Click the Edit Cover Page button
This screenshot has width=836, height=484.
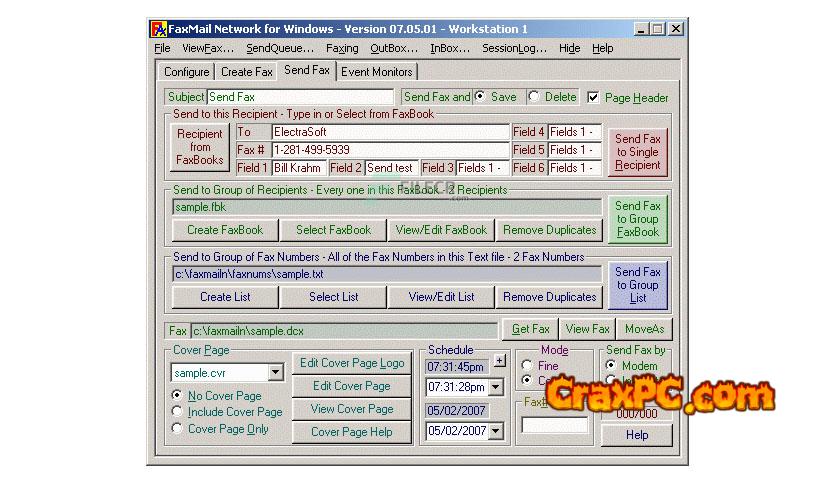pyautogui.click(x=352, y=386)
